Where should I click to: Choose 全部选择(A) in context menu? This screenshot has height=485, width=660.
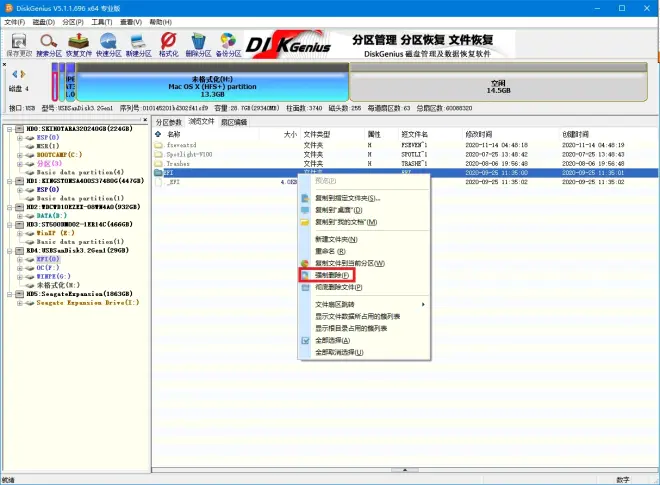pos(364,340)
